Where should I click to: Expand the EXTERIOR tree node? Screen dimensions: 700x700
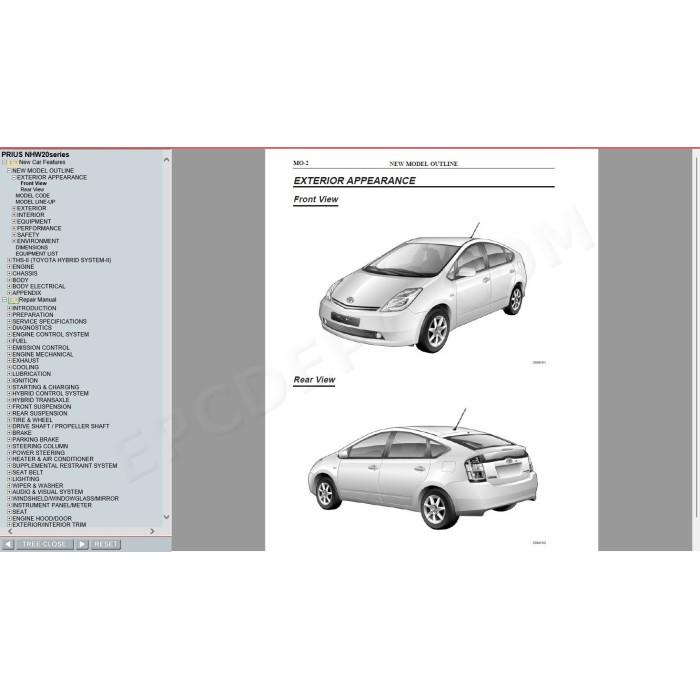tap(14, 208)
